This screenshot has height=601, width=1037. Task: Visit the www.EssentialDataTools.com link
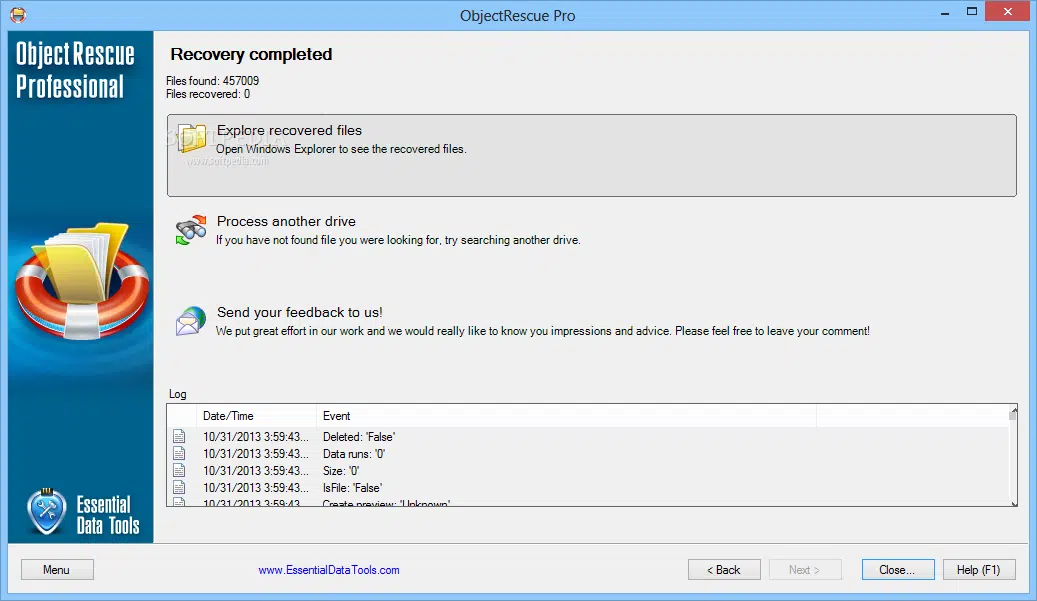click(329, 570)
